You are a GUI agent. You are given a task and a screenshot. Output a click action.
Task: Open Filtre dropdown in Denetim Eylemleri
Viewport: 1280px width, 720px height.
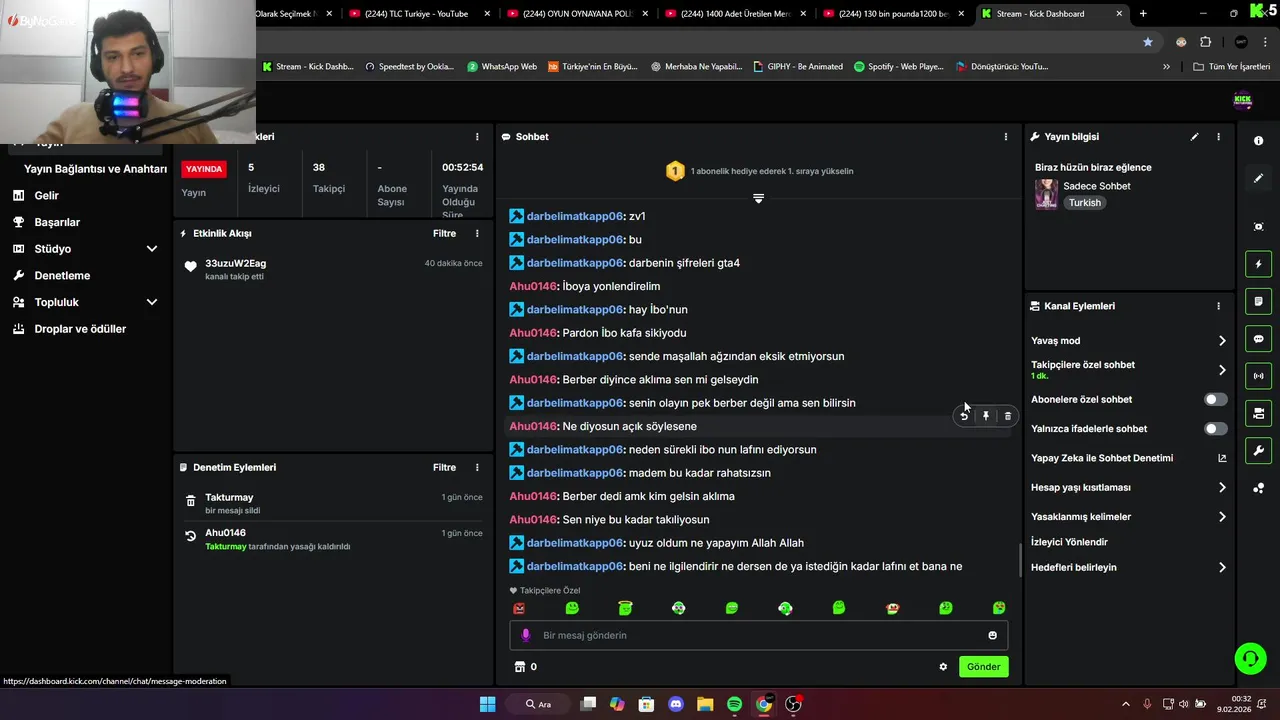pos(444,467)
